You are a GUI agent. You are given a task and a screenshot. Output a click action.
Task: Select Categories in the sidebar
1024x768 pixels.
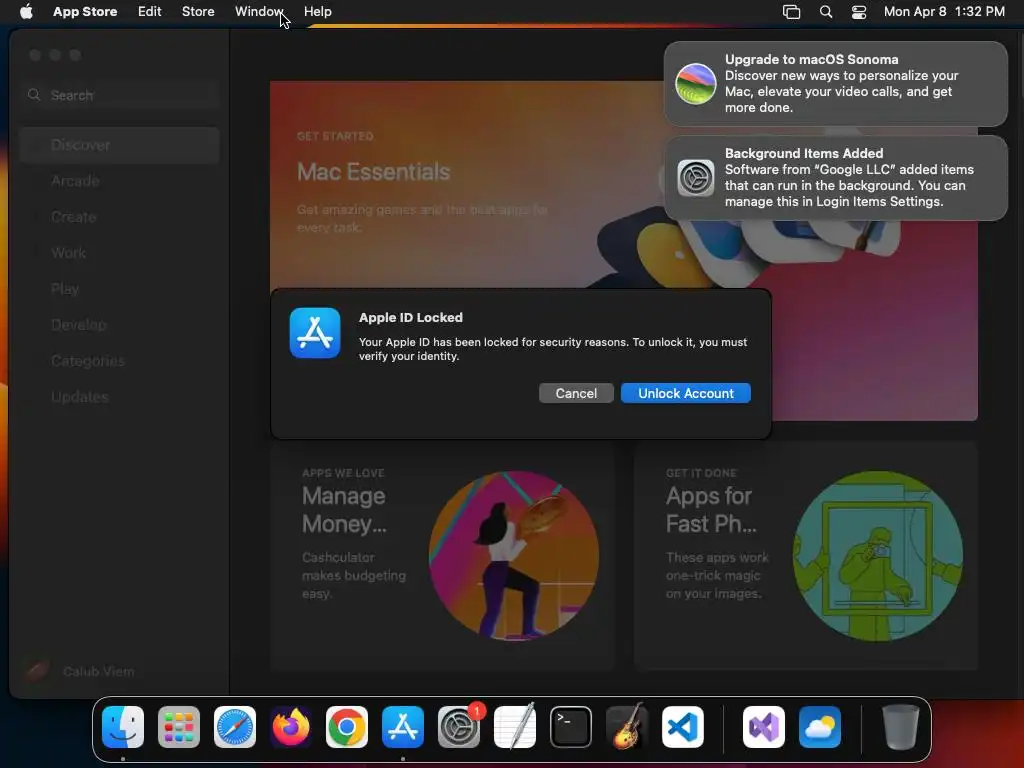(119, 360)
